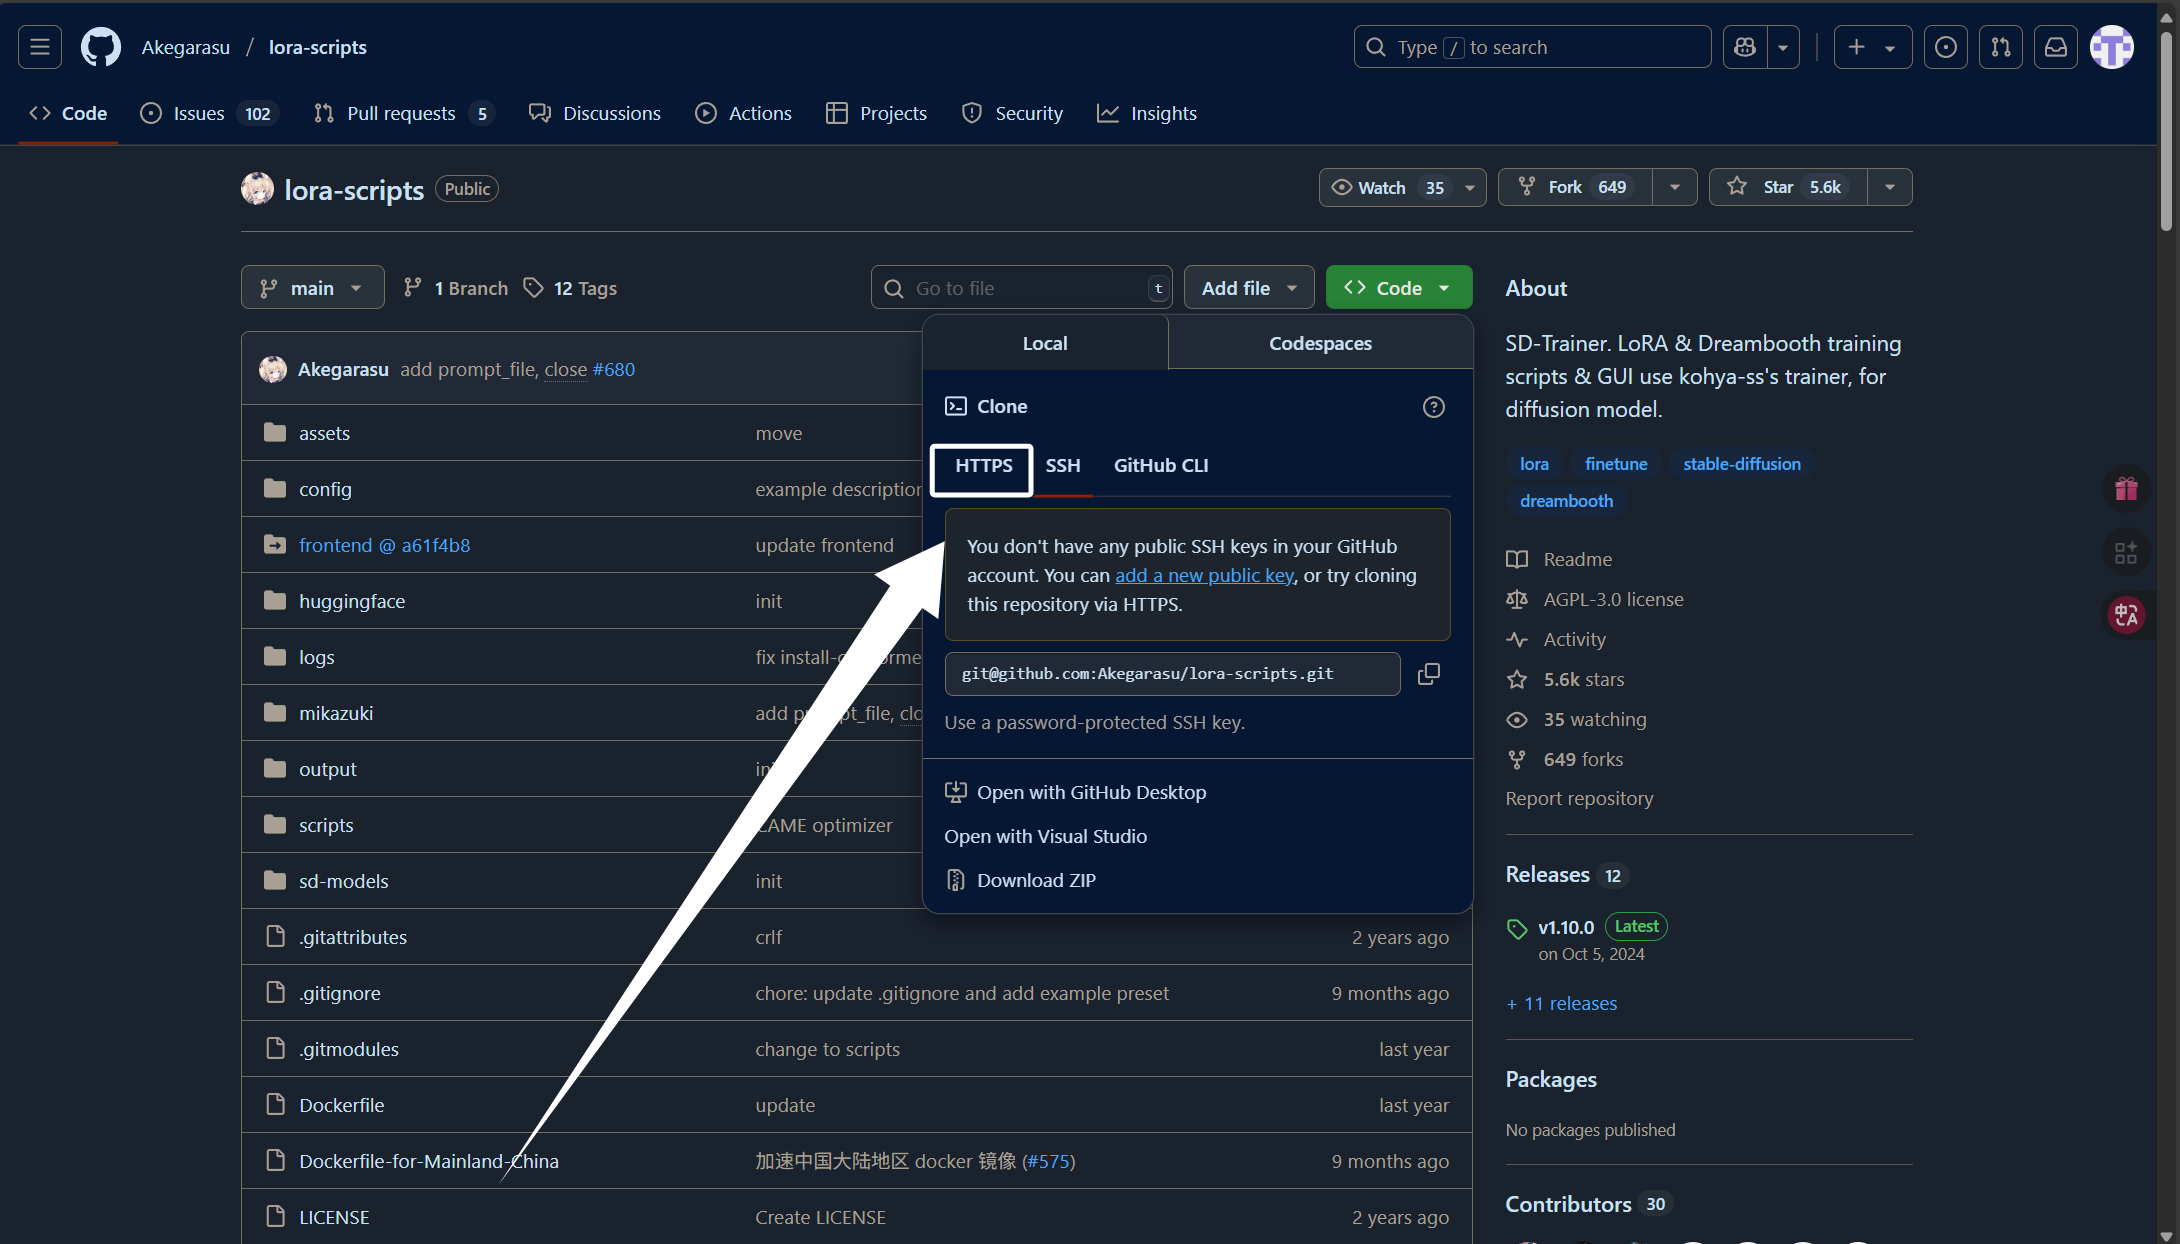Viewport: 2180px width, 1244px height.
Task: Open clone help question mark icon
Action: click(1434, 407)
